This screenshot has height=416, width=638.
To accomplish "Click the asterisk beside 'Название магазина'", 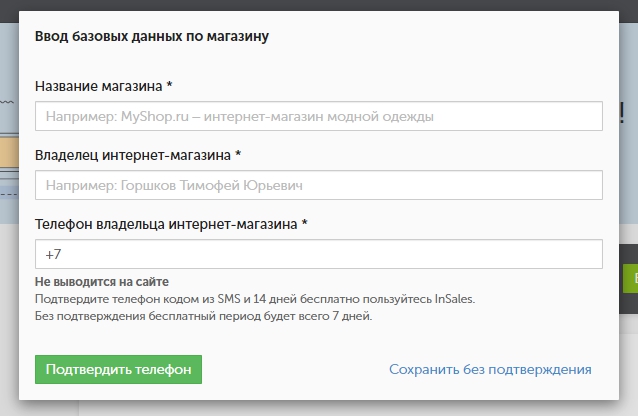I will [x=170, y=85].
